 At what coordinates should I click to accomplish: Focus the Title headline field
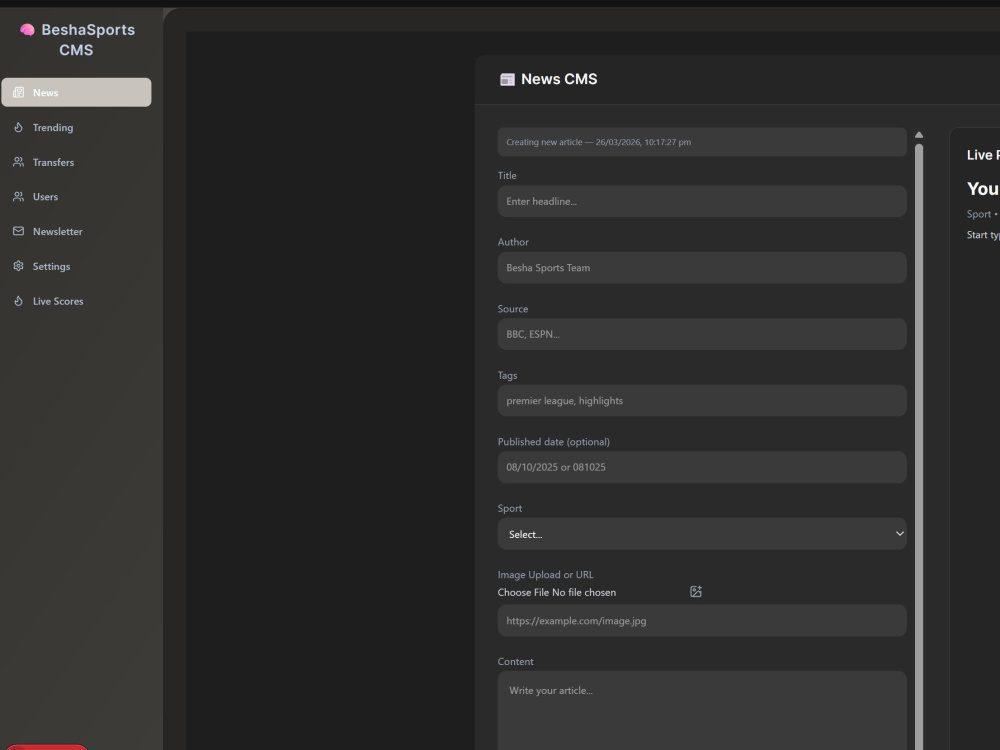[x=702, y=201]
